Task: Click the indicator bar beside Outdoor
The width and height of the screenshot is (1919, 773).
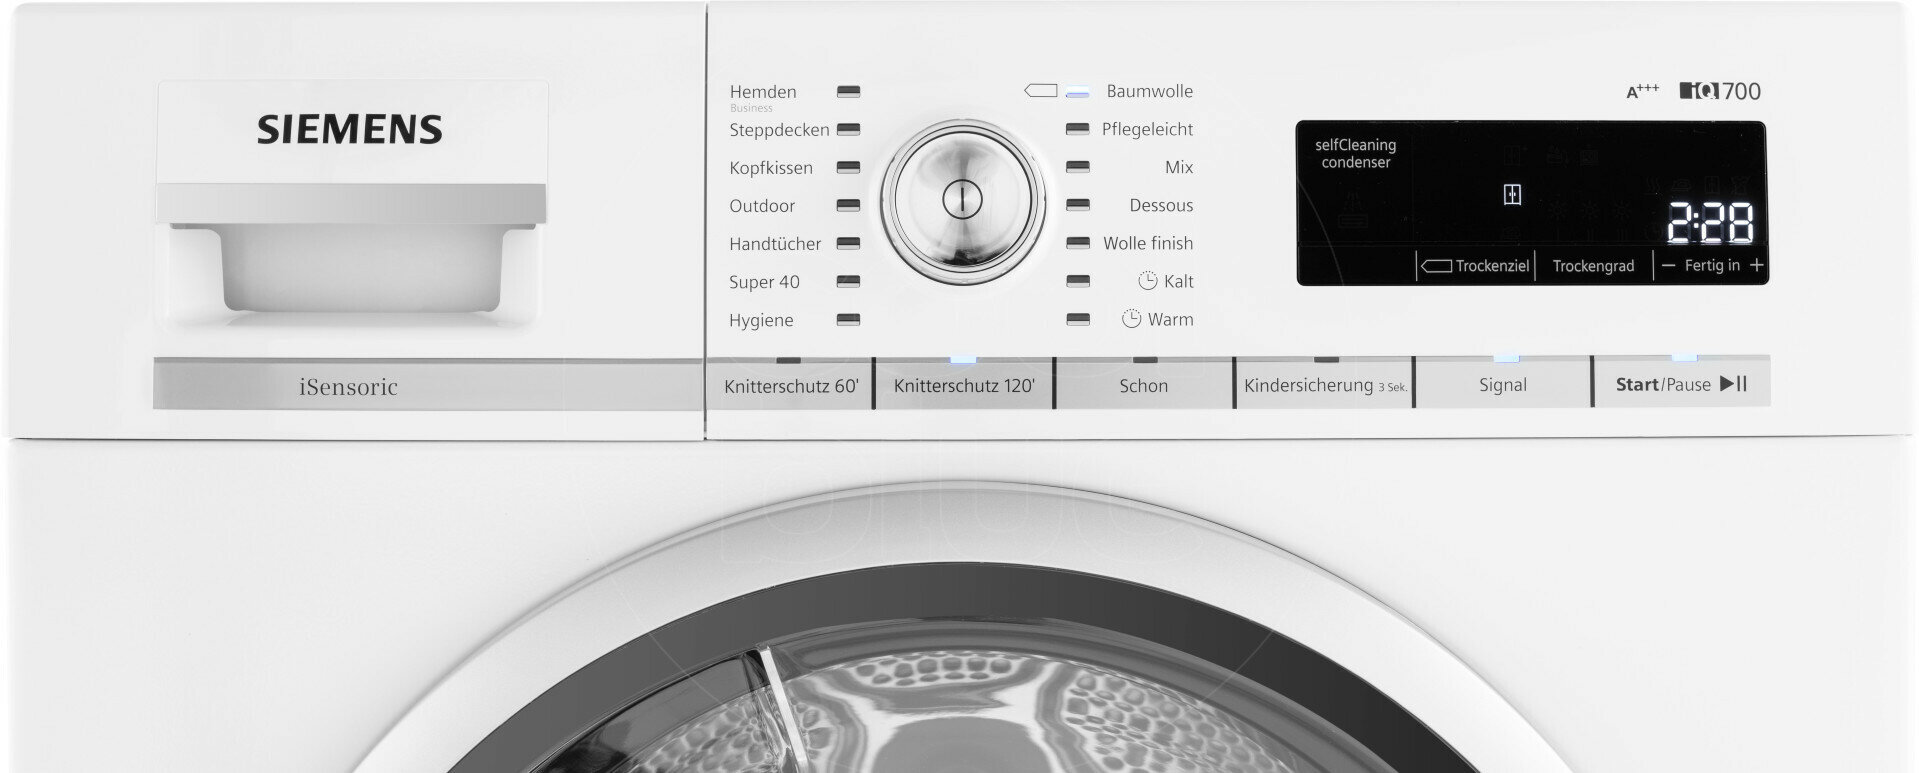Action: (848, 205)
